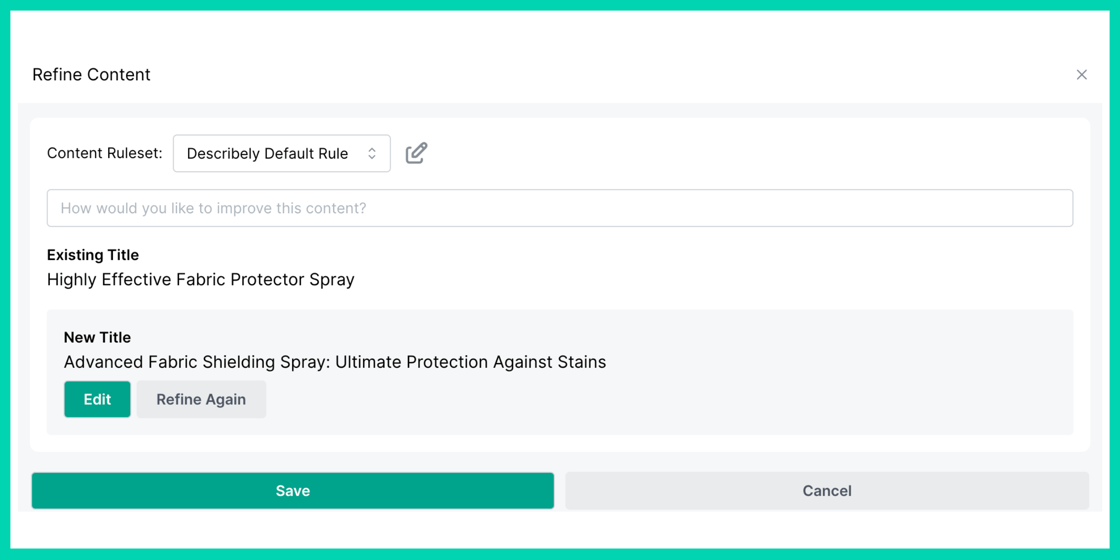1120x560 pixels.
Task: Click the word "Spray" in existing title
Action: coord(330,280)
